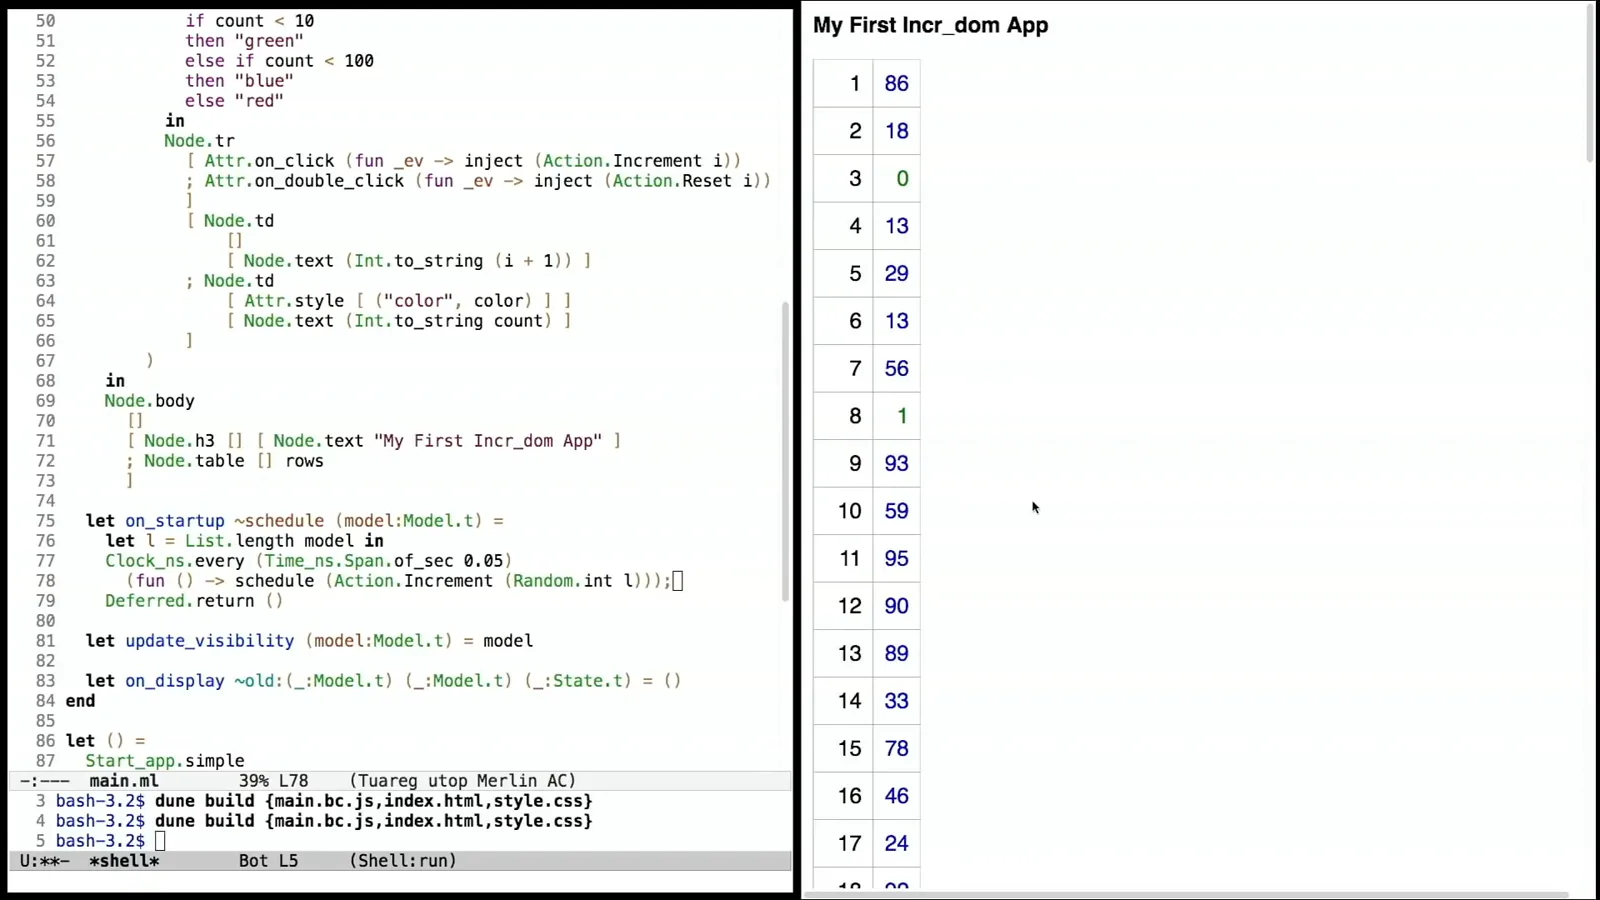
Task: Click count 95 in row 11
Action: (896, 558)
